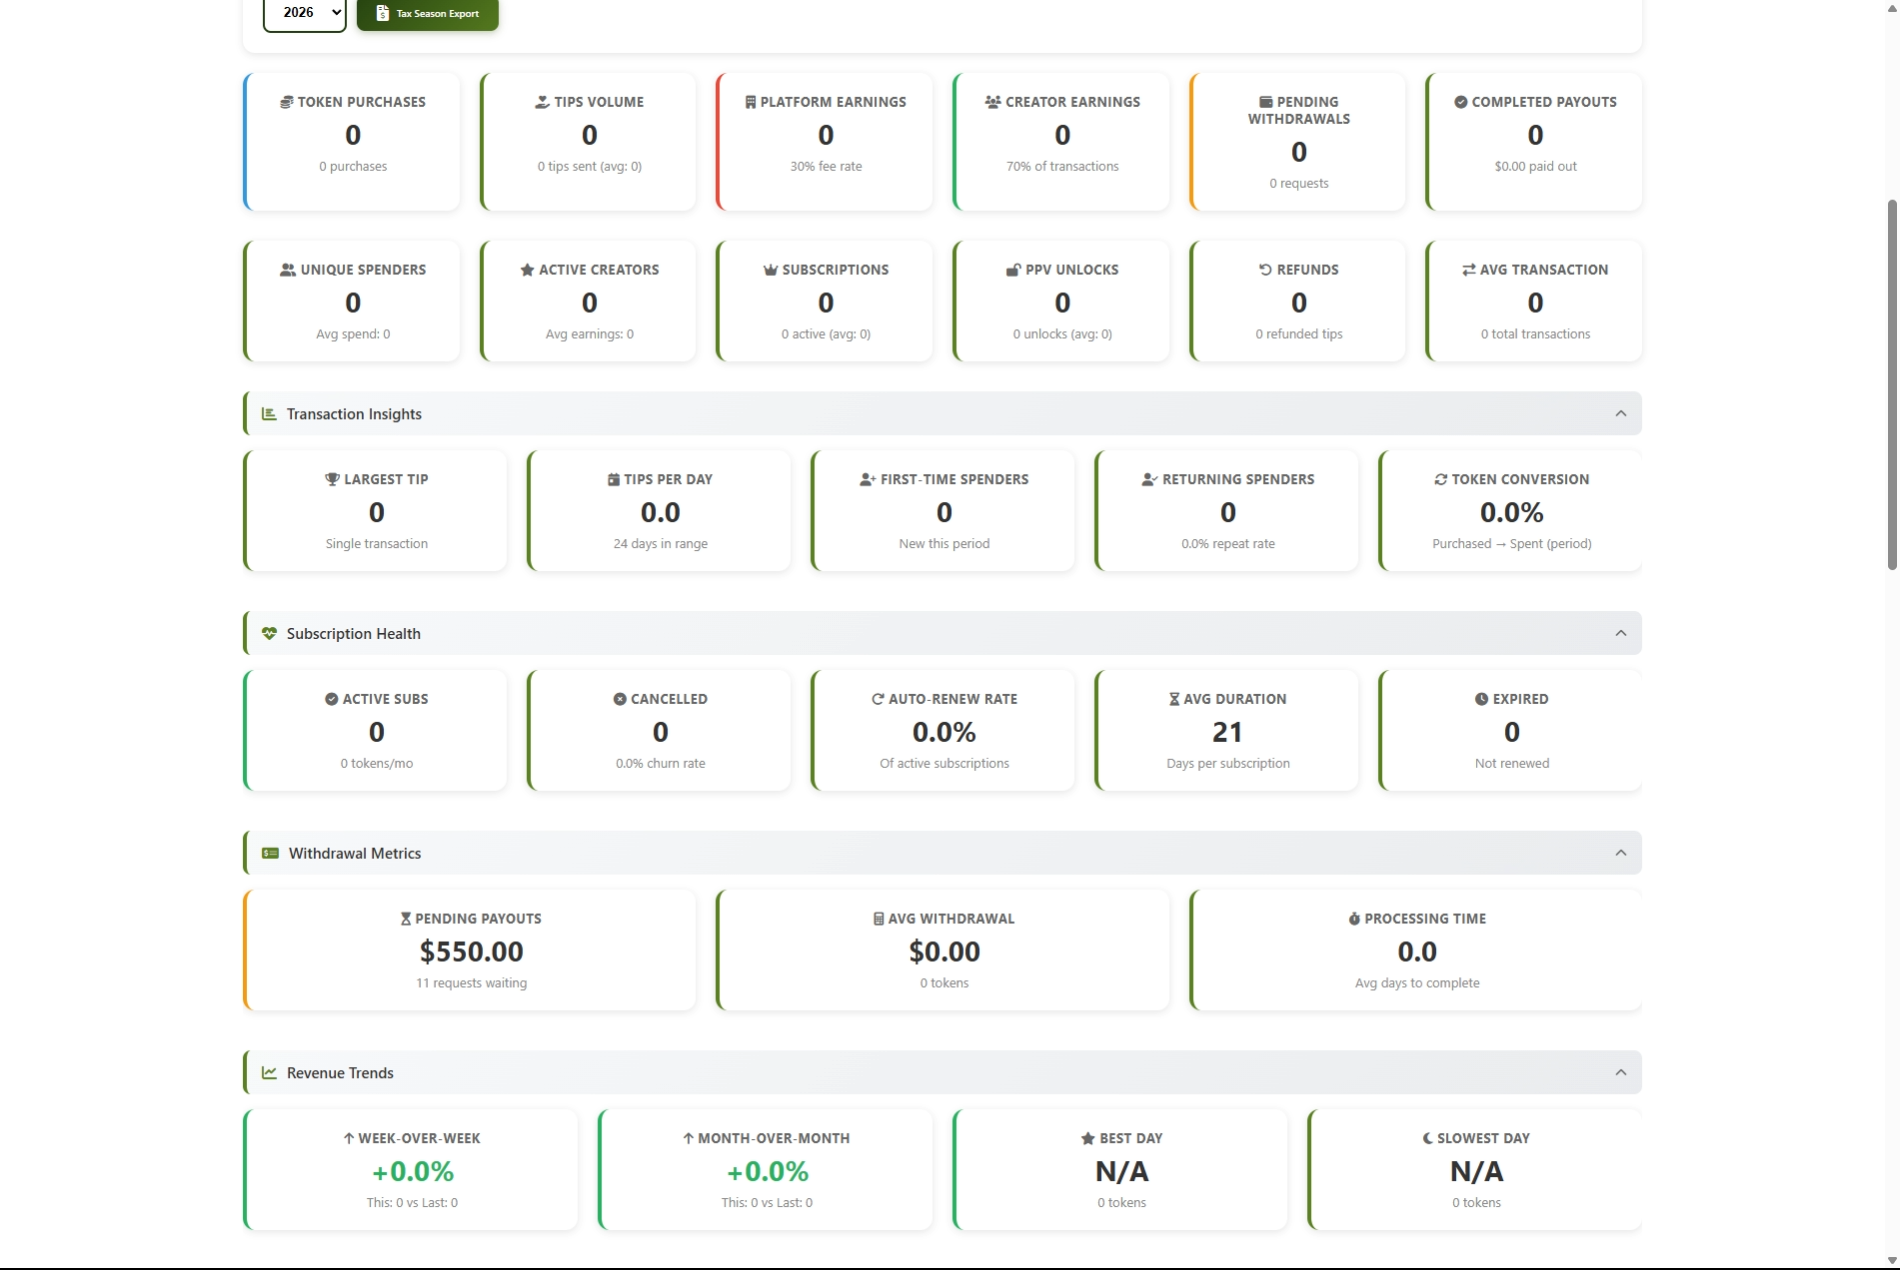Click the Slowest Day moon icon

[1427, 1138]
